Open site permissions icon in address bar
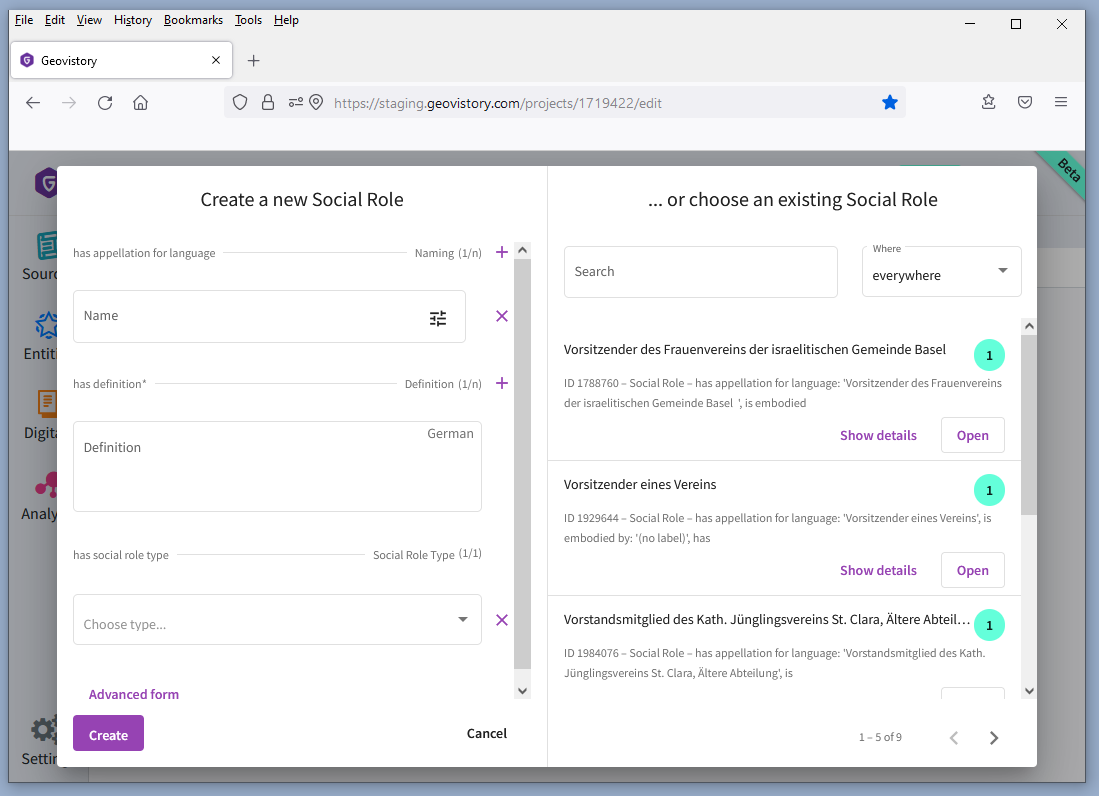Viewport: 1099px width, 796px height. click(x=296, y=103)
